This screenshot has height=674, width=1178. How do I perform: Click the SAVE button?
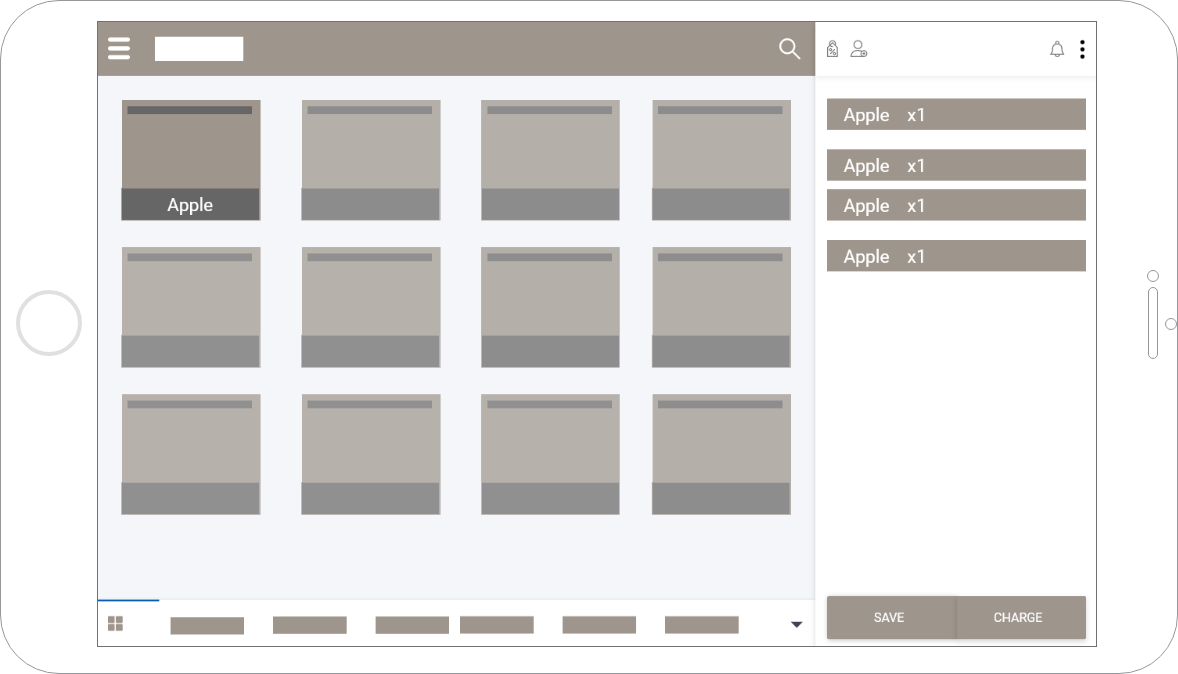coord(889,617)
